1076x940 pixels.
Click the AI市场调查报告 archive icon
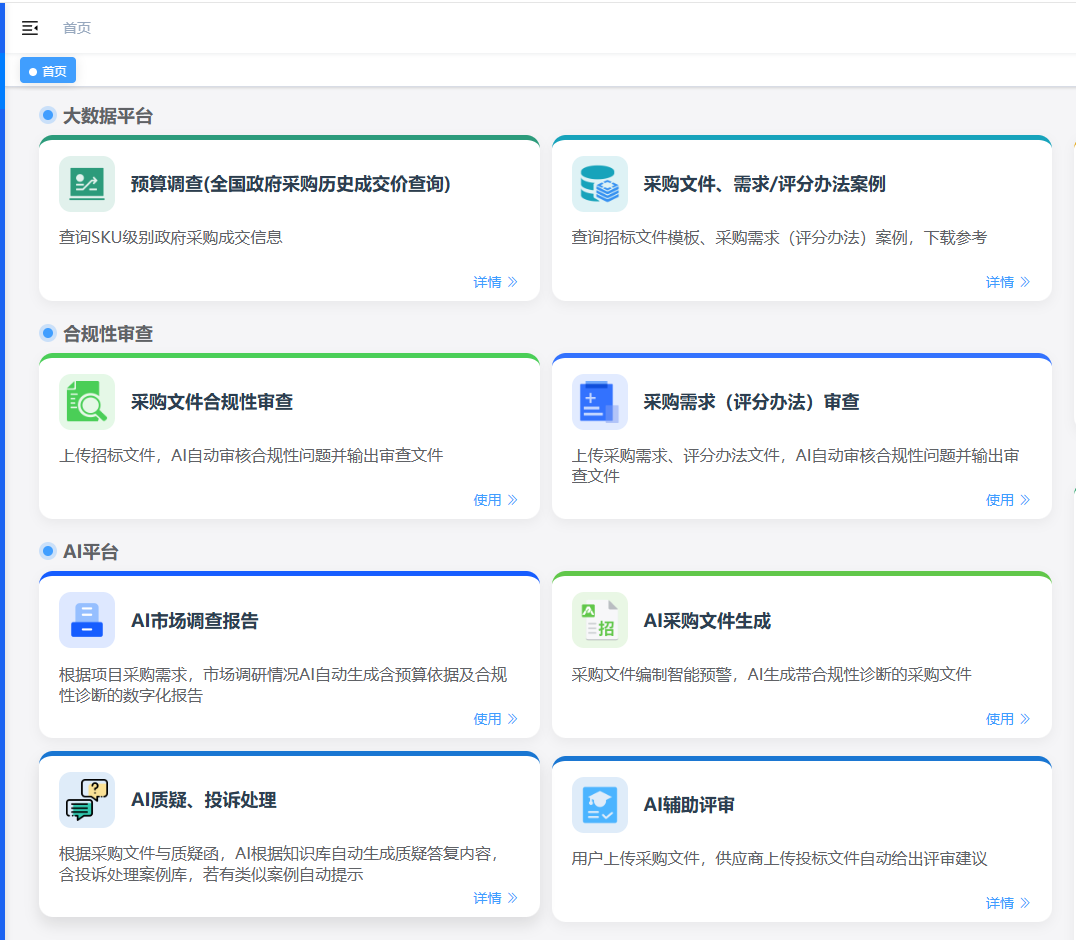87,620
